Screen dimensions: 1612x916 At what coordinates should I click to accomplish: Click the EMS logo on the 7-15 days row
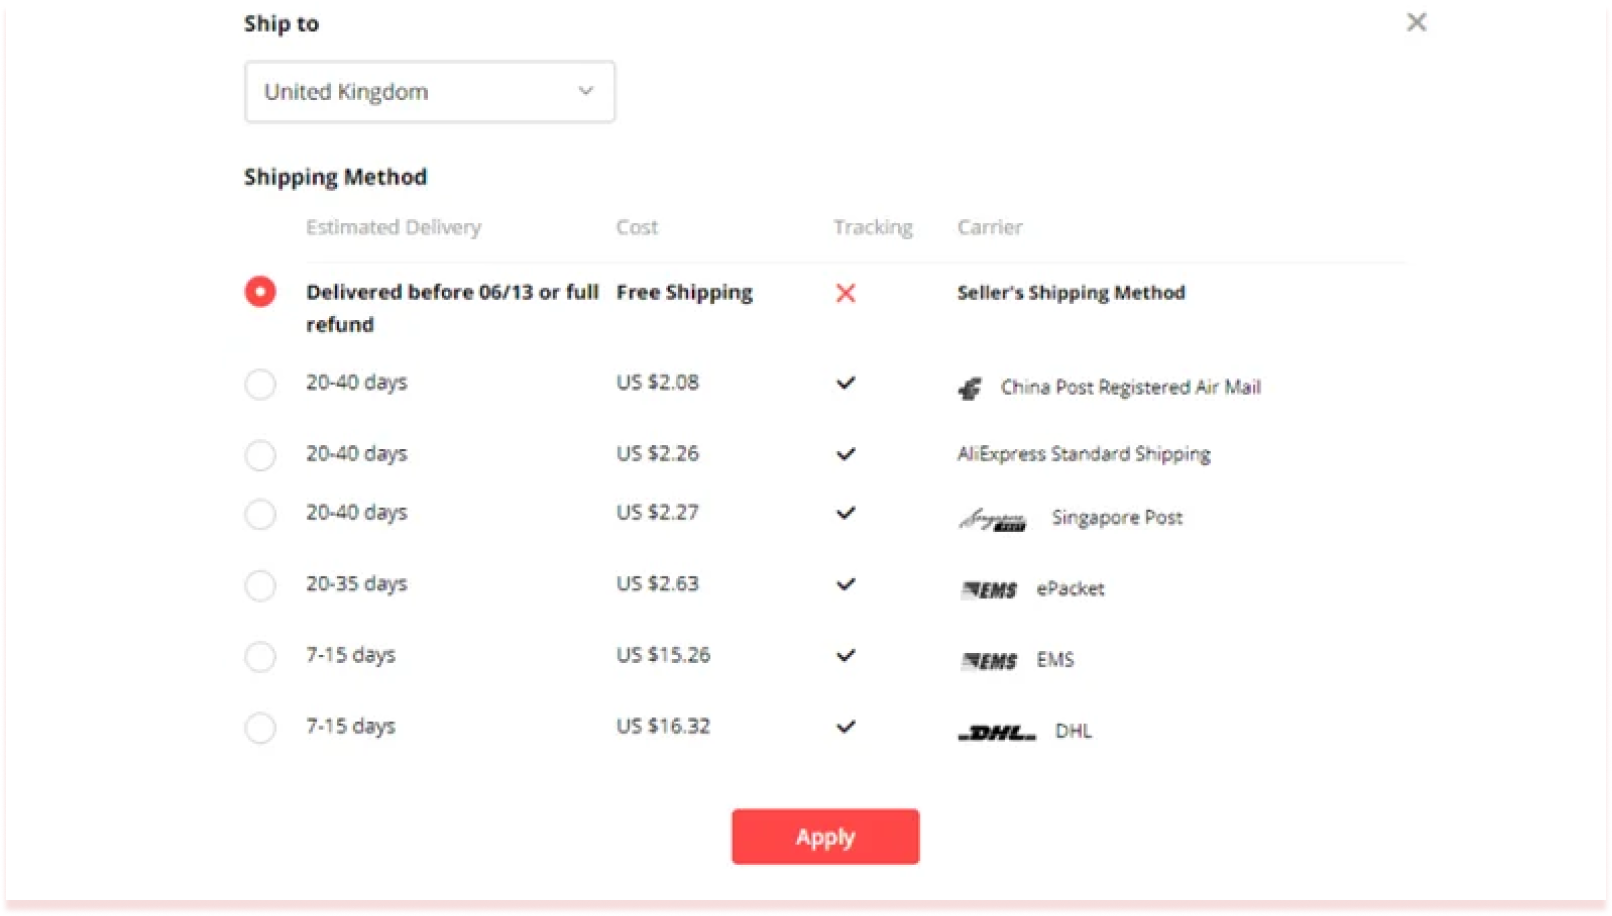coord(990,660)
